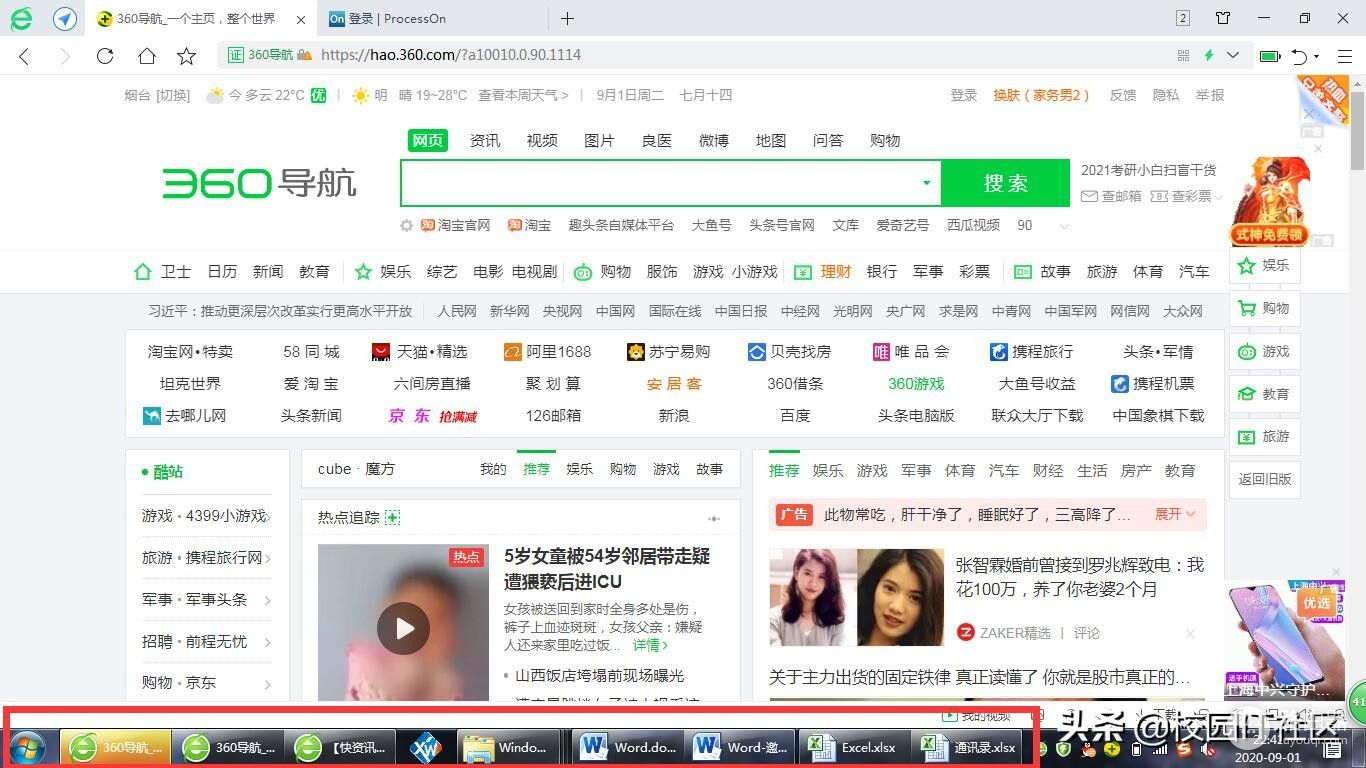This screenshot has height=768, width=1366.
Task: Open the 5岁女童 news headline
Action: coord(607,569)
